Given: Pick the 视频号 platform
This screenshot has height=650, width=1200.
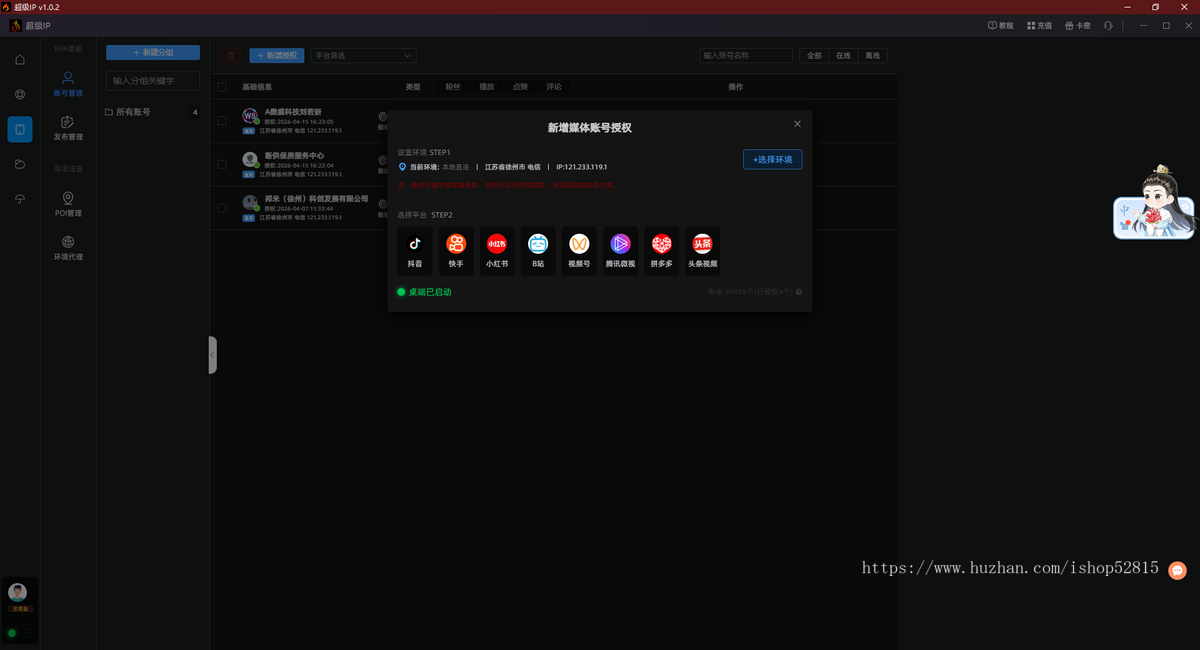Looking at the screenshot, I should tap(579, 250).
